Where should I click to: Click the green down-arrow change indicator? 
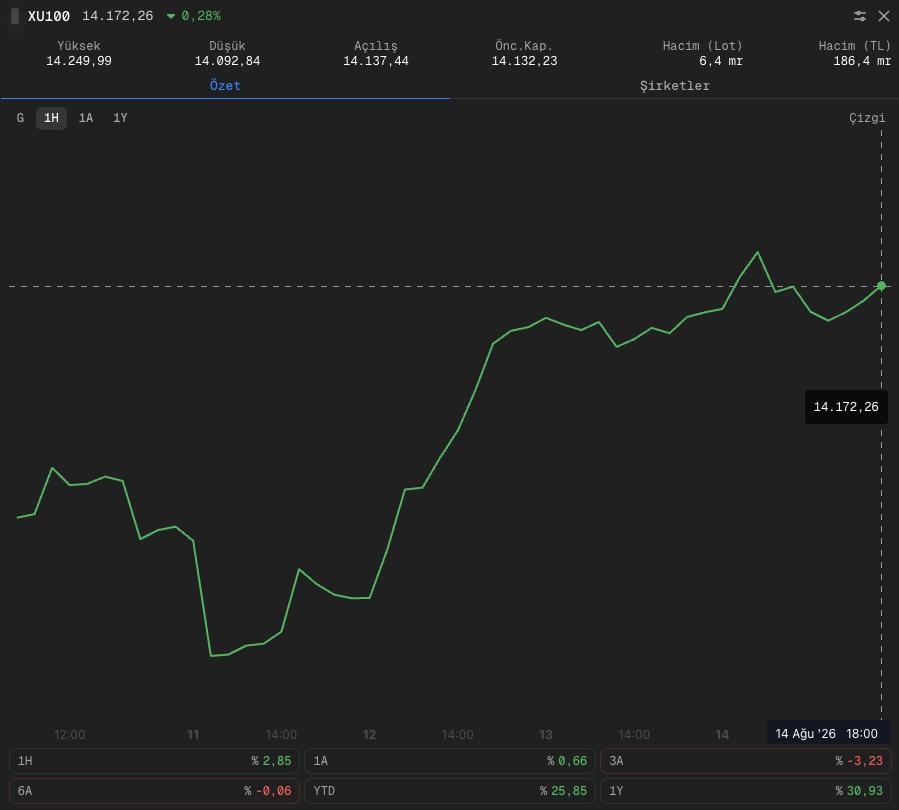point(171,16)
